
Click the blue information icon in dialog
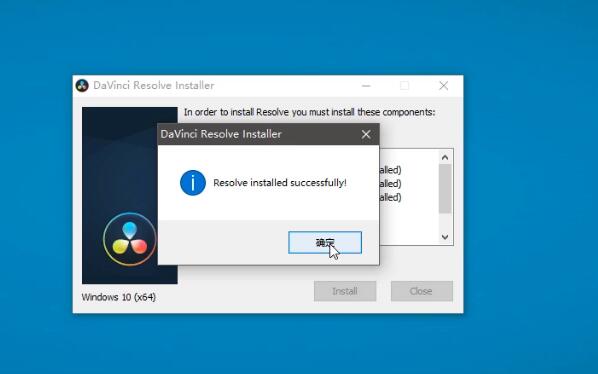tap(193, 183)
